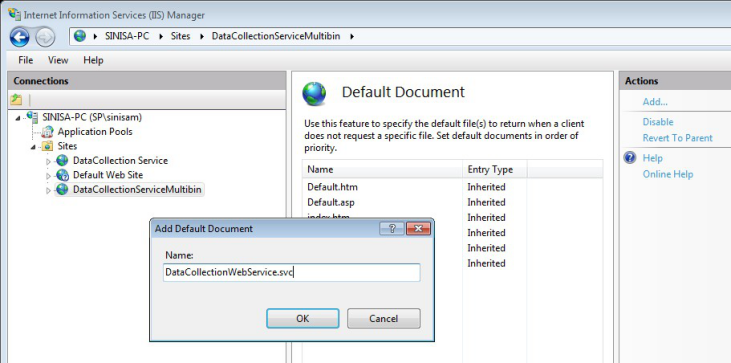Click the connect folder icon in Connections toolbar
The height and width of the screenshot is (363, 731).
[x=16, y=99]
